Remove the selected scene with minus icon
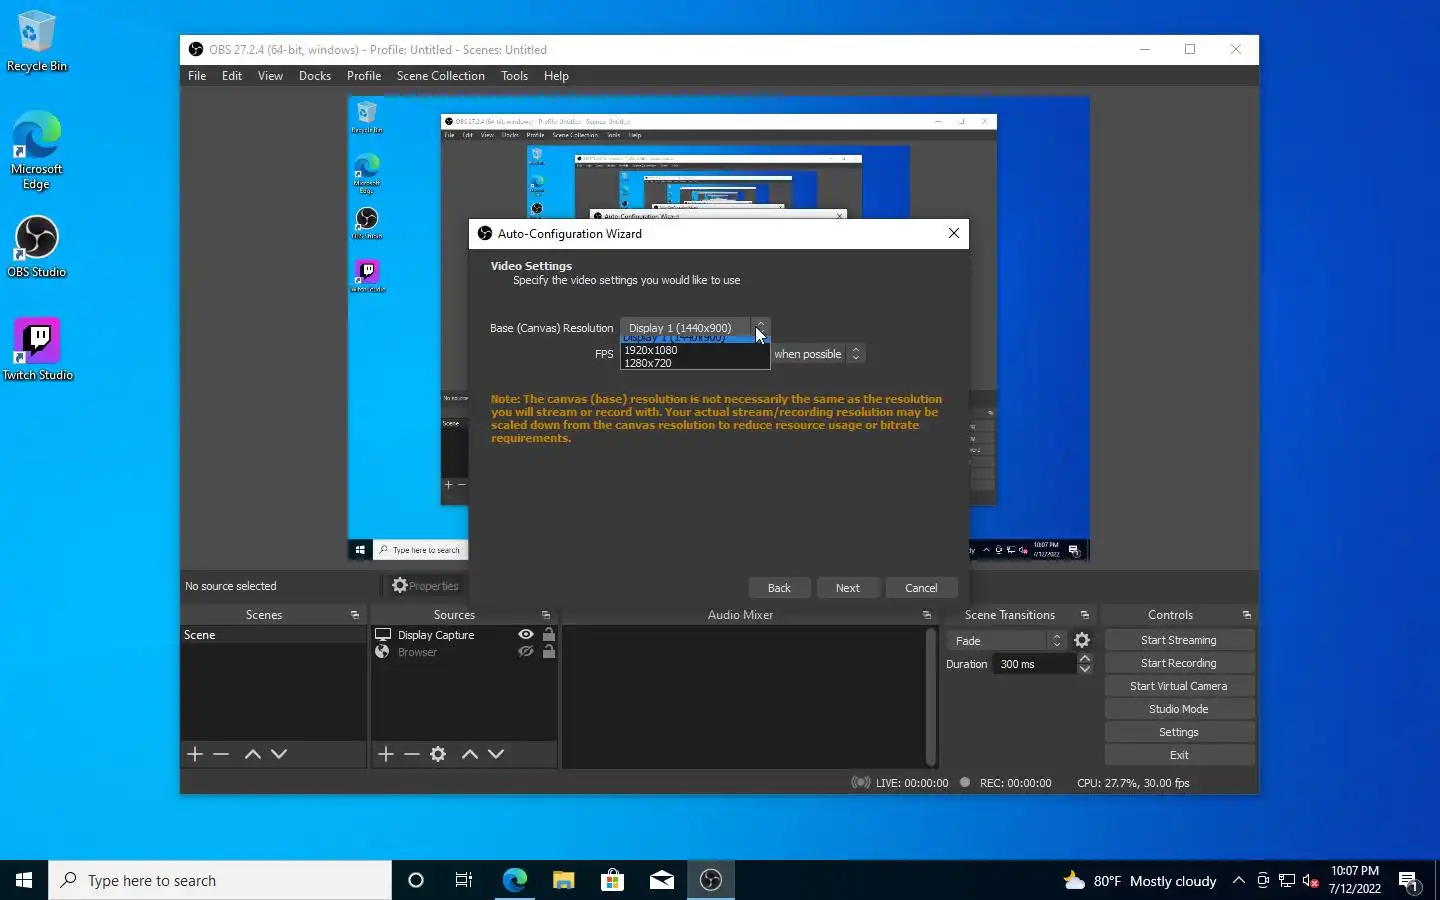 pyautogui.click(x=222, y=754)
